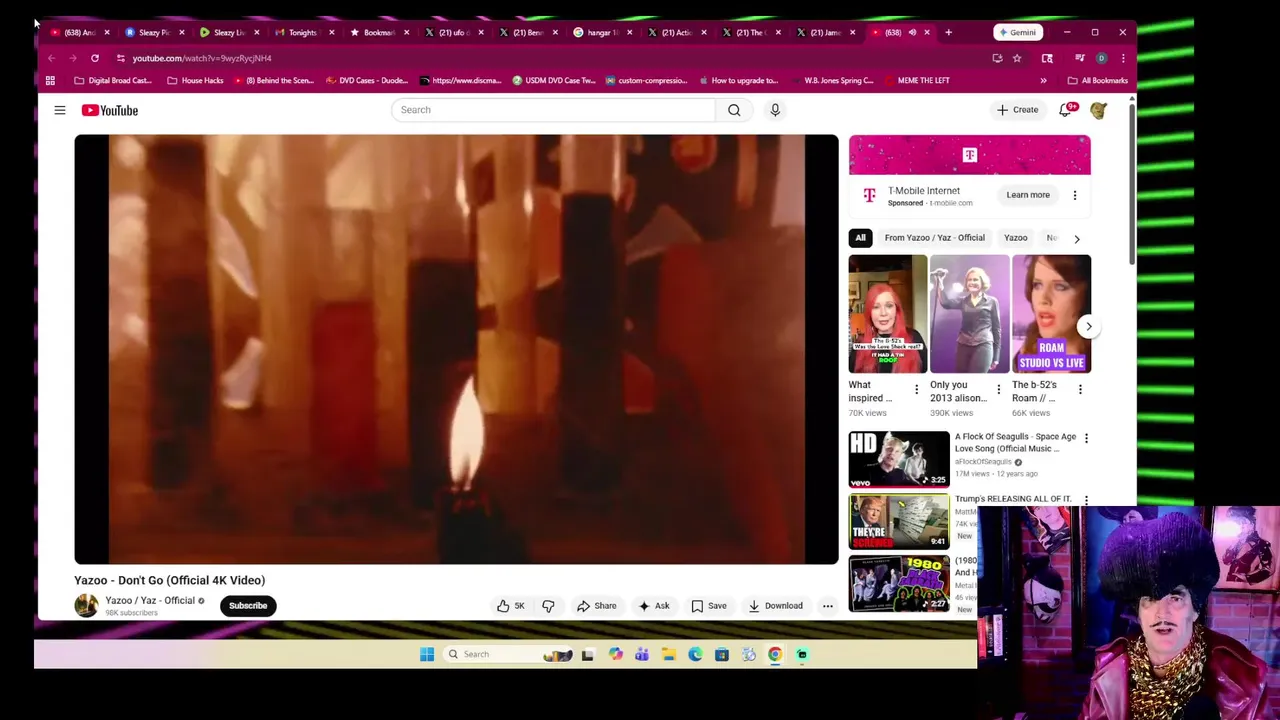Click the Yazoo Don't Go video player
The image size is (1280, 720).
[x=456, y=350]
